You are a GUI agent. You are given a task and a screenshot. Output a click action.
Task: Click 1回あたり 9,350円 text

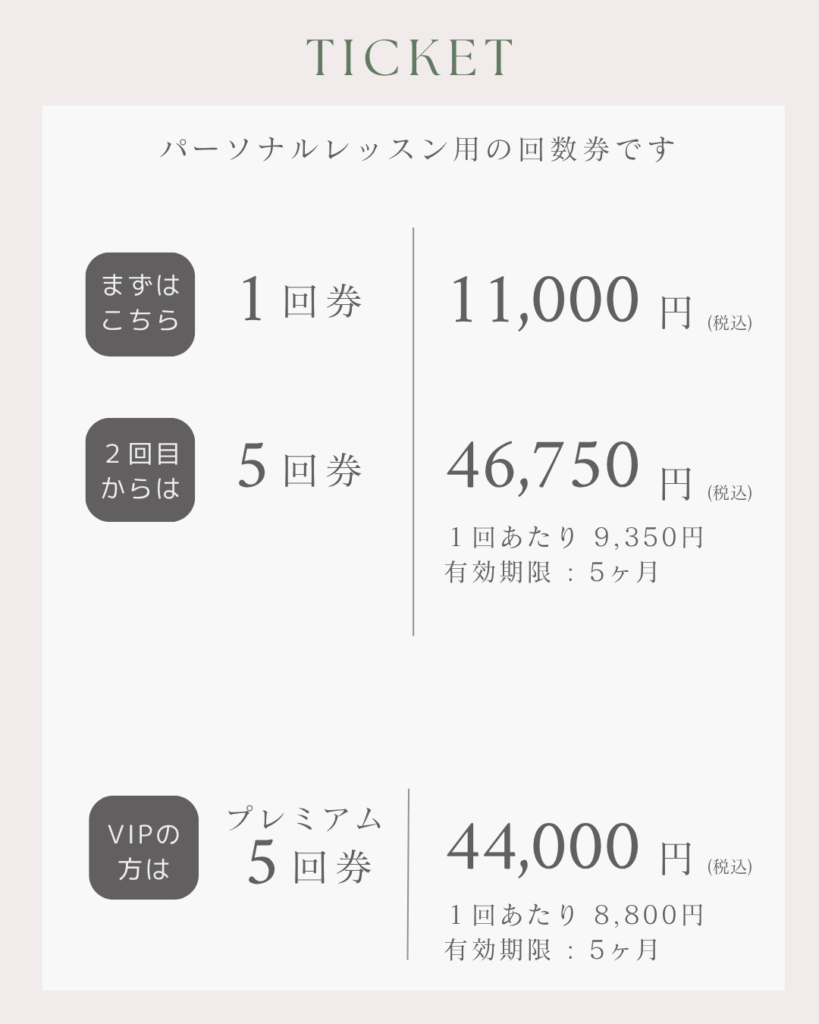[x=576, y=537]
